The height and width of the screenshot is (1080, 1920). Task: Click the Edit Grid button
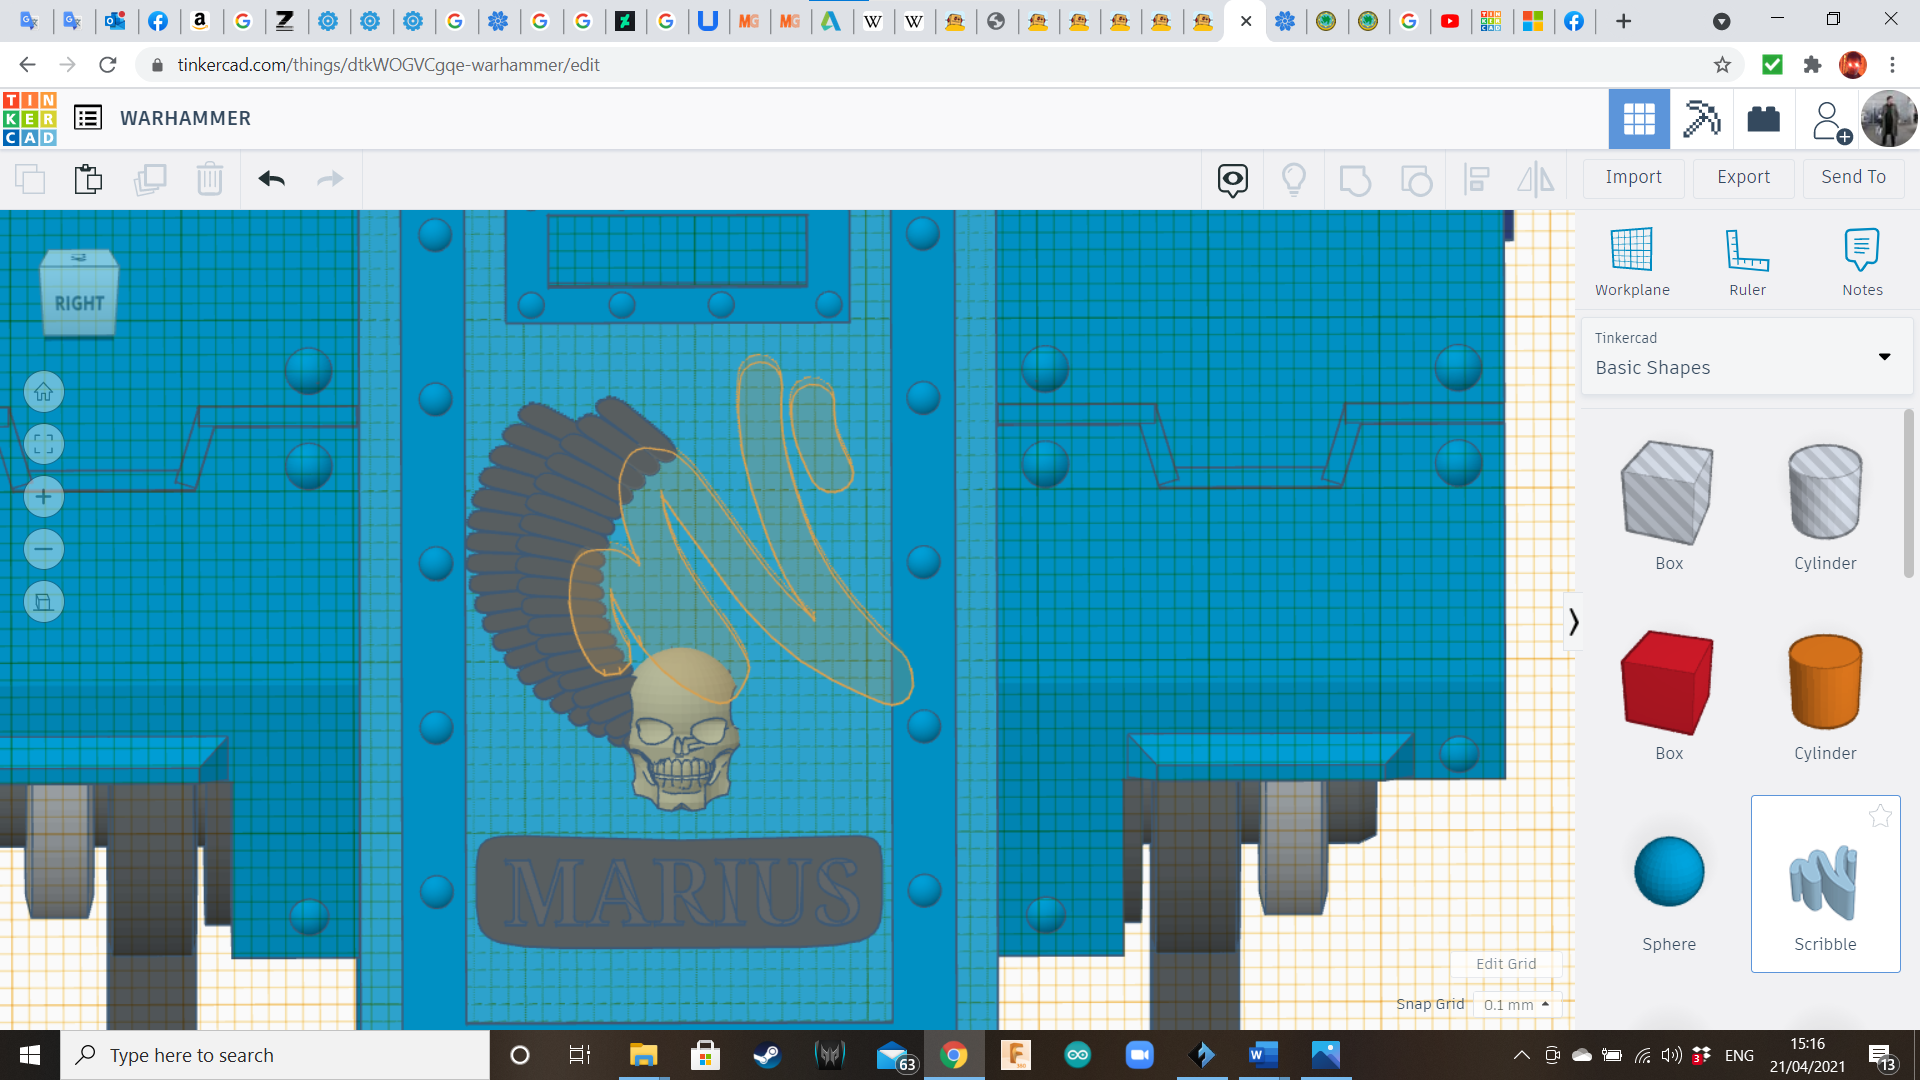point(1505,964)
